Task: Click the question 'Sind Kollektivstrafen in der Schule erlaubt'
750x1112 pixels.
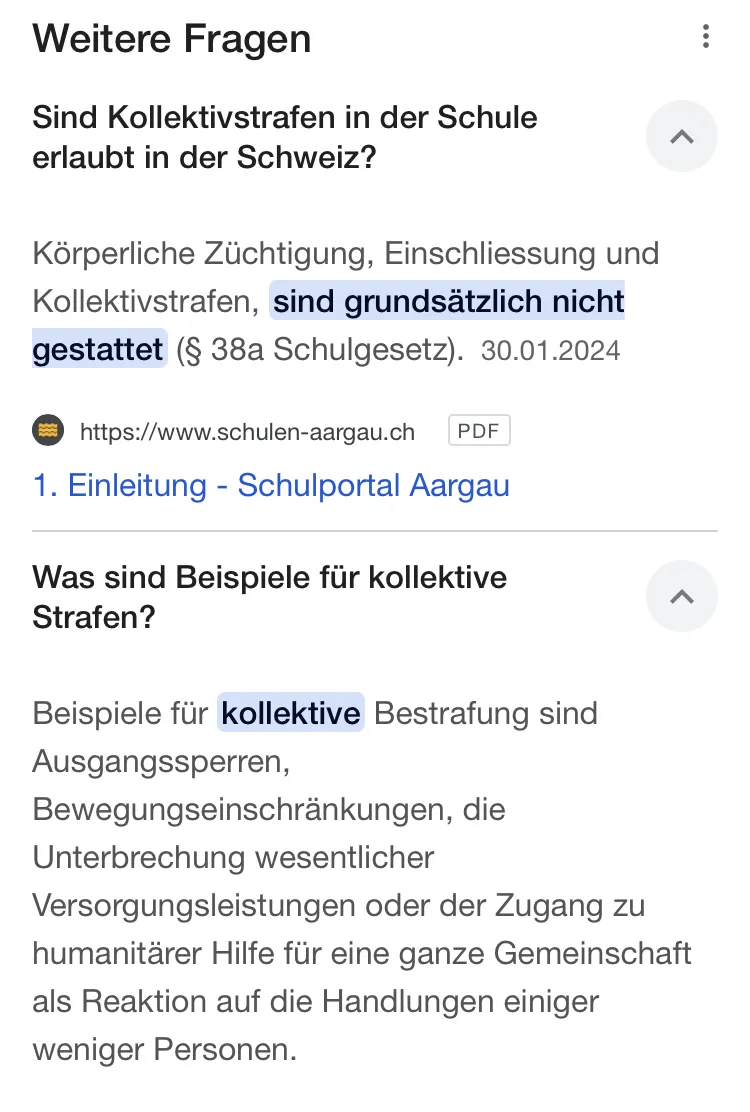Action: click(x=284, y=137)
